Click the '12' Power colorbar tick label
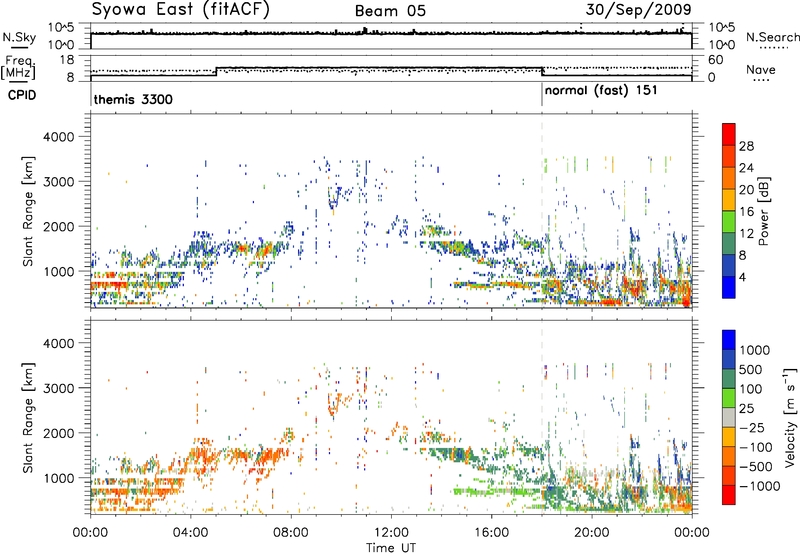 746,233
